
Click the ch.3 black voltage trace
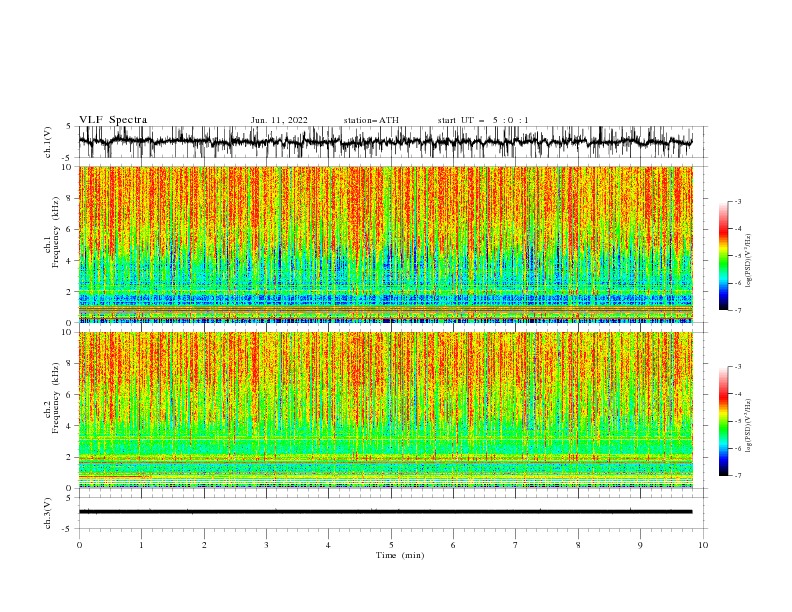[x=385, y=512]
